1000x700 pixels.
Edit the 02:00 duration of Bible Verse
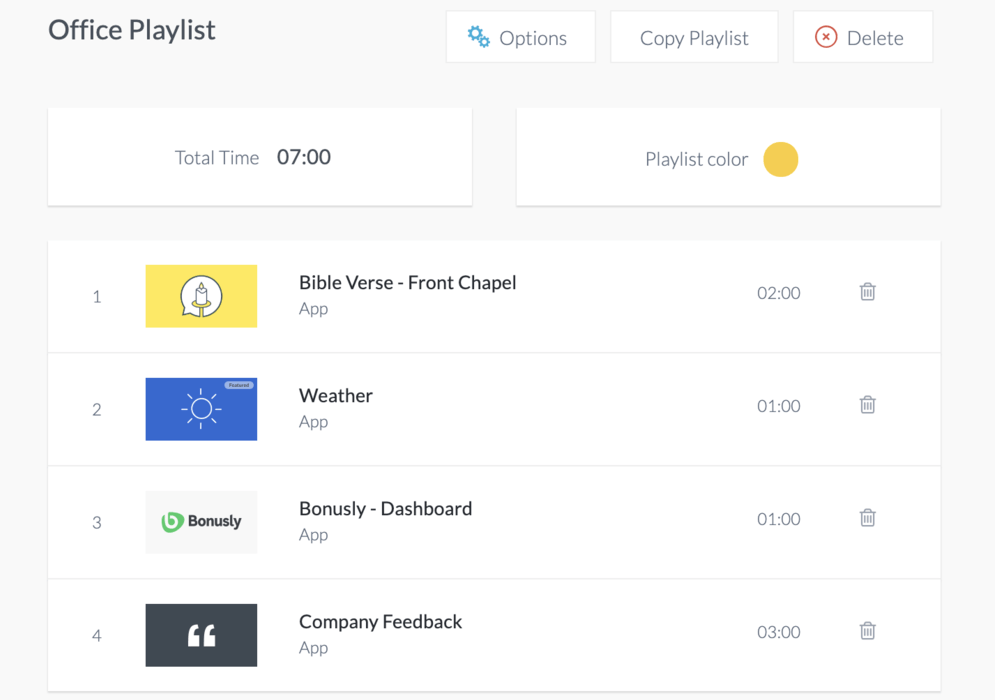pos(779,293)
